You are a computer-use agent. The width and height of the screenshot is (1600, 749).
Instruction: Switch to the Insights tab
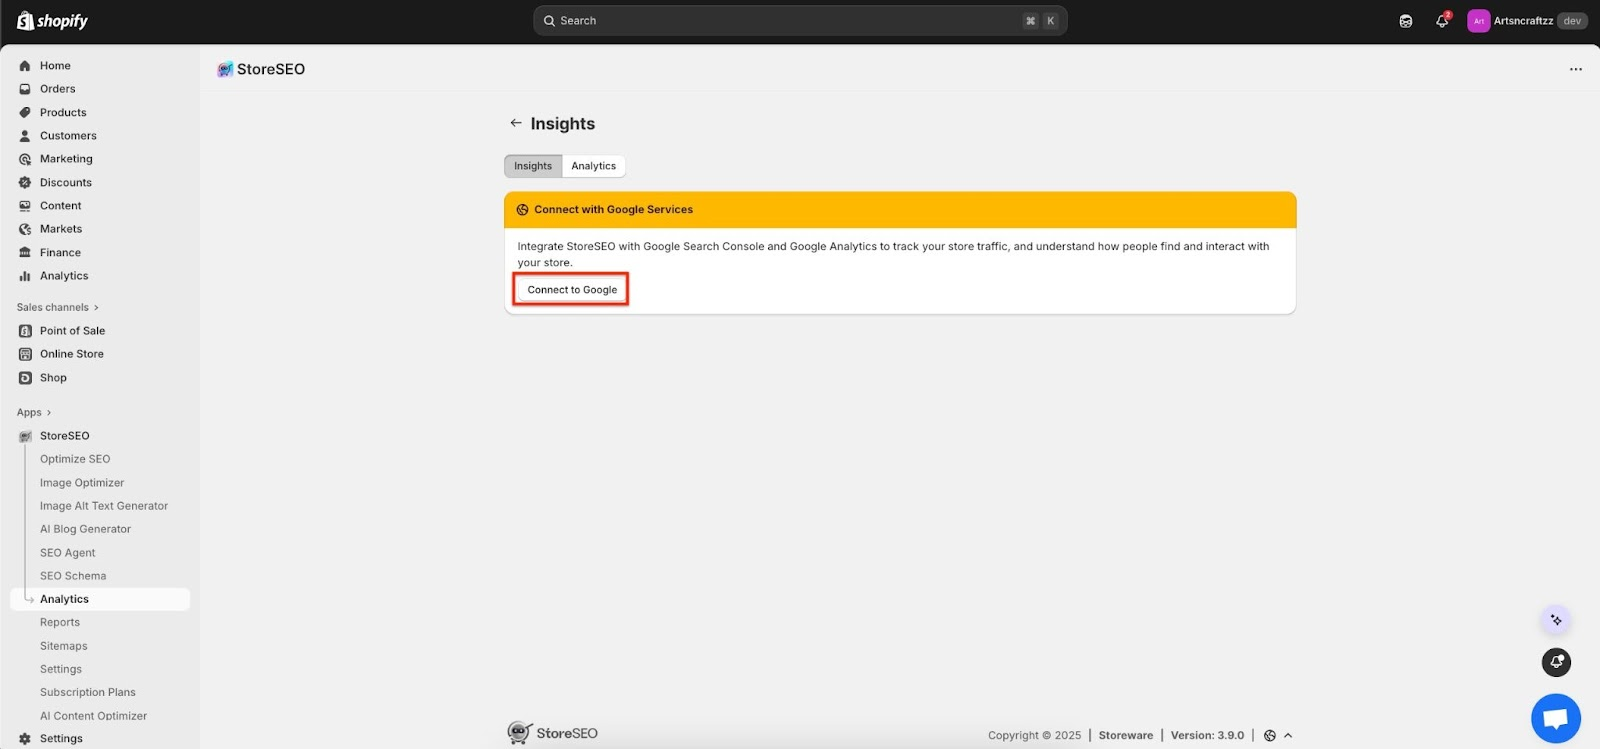(533, 166)
